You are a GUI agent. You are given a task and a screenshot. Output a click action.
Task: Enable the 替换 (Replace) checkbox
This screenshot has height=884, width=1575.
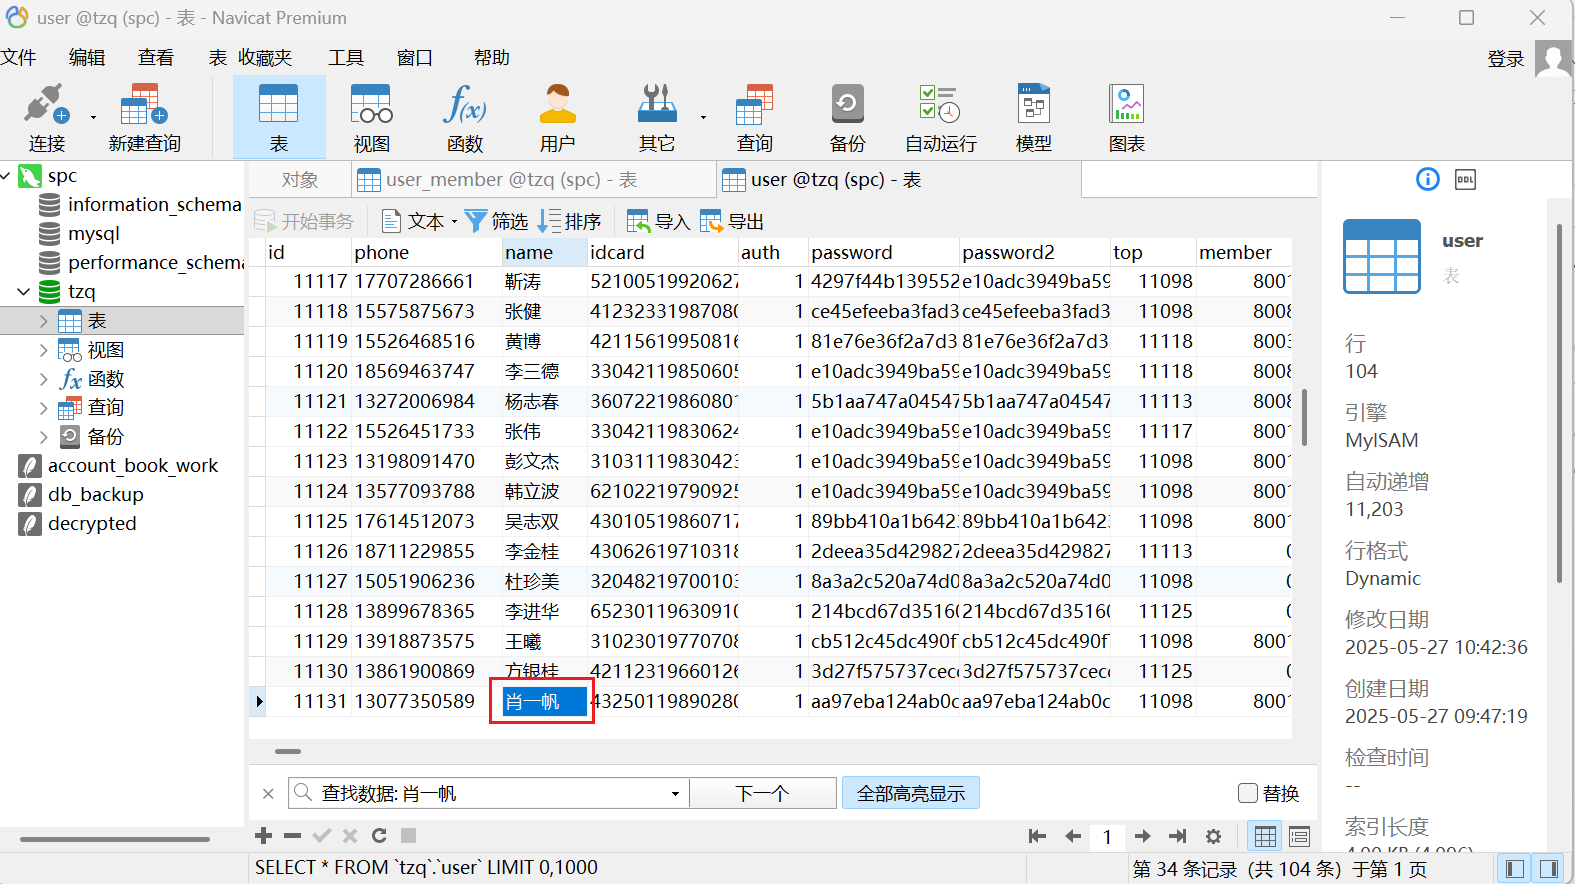pos(1248,793)
